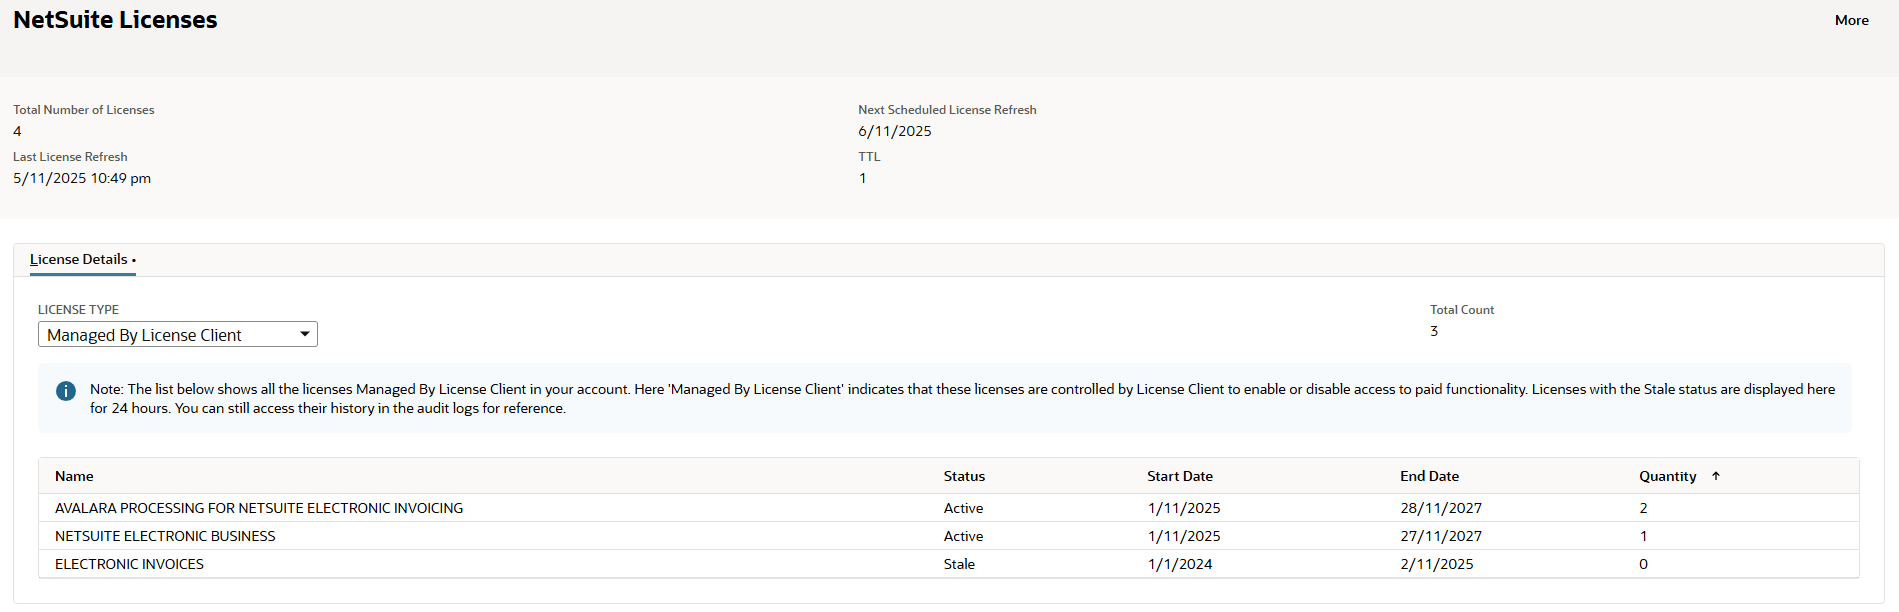Sort table by End Date header
Image resolution: width=1899 pixels, height=612 pixels.
pyautogui.click(x=1429, y=476)
